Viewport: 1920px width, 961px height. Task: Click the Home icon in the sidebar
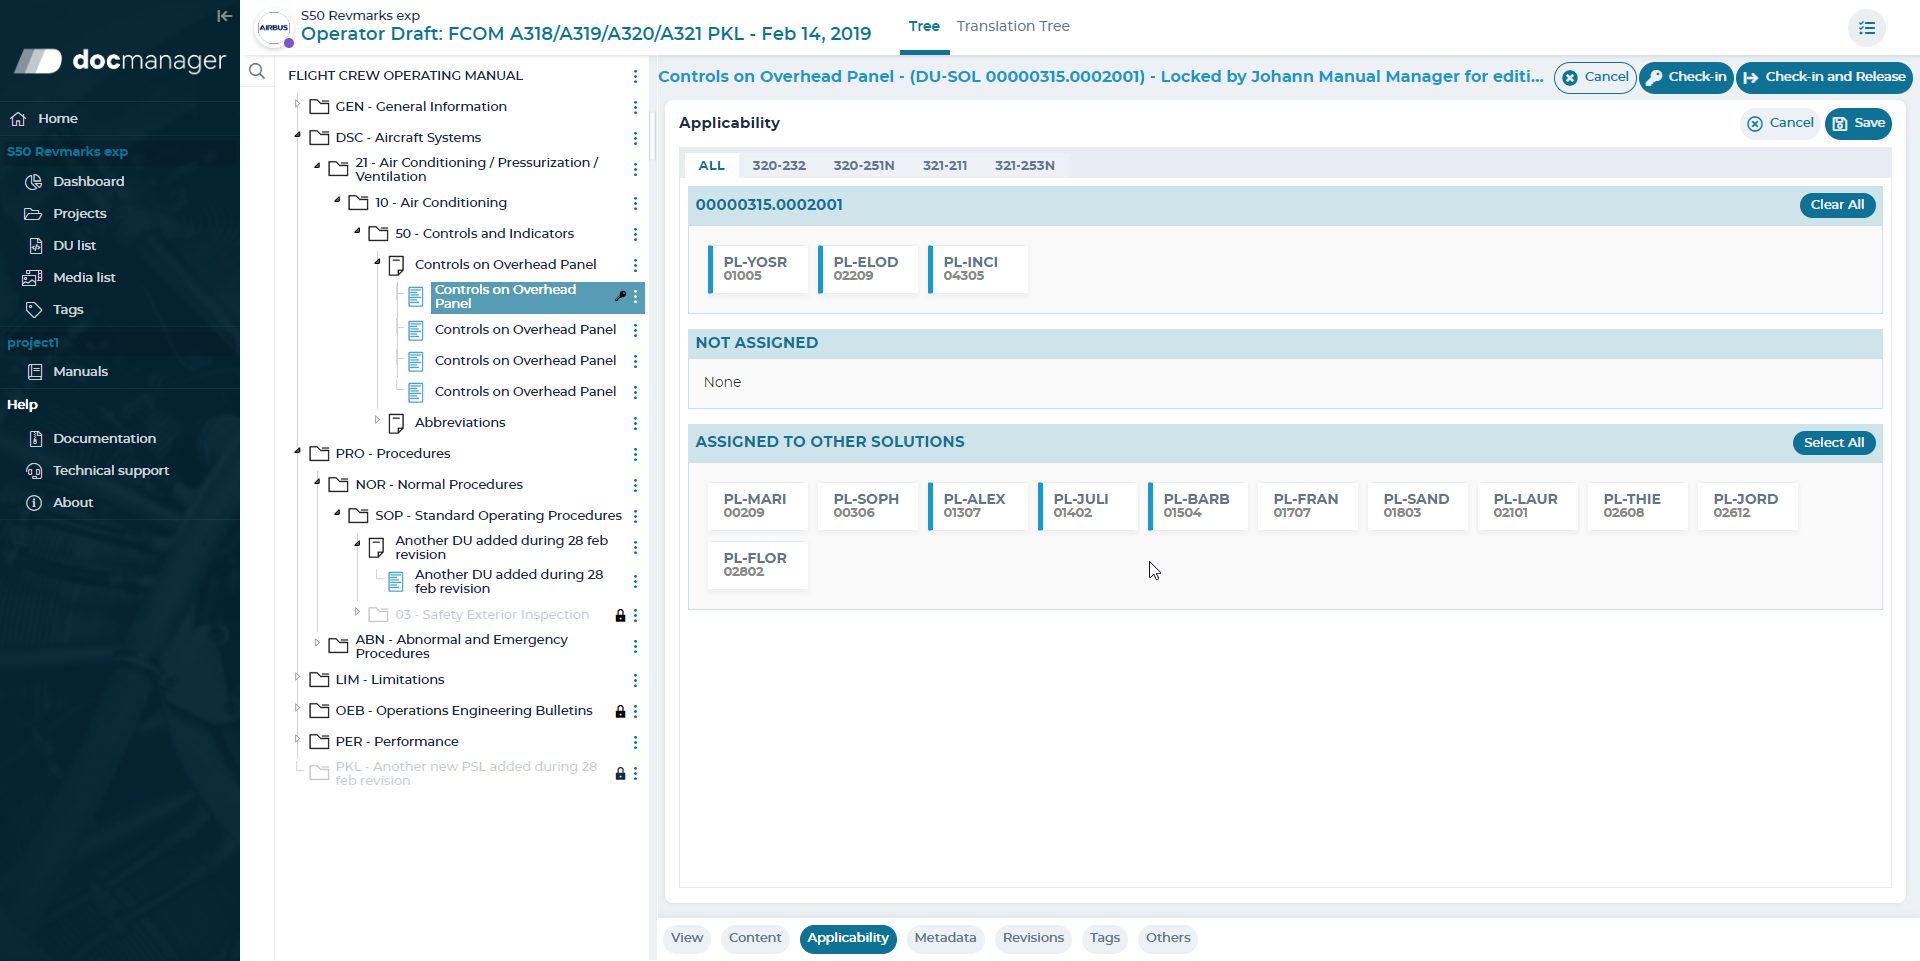pyautogui.click(x=18, y=118)
